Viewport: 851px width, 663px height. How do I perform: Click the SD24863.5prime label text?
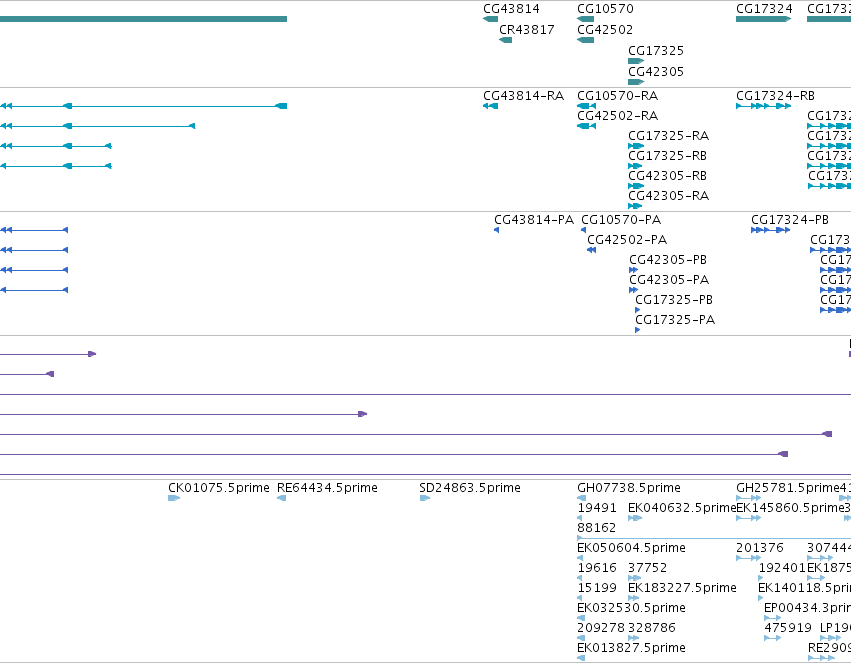pos(470,488)
